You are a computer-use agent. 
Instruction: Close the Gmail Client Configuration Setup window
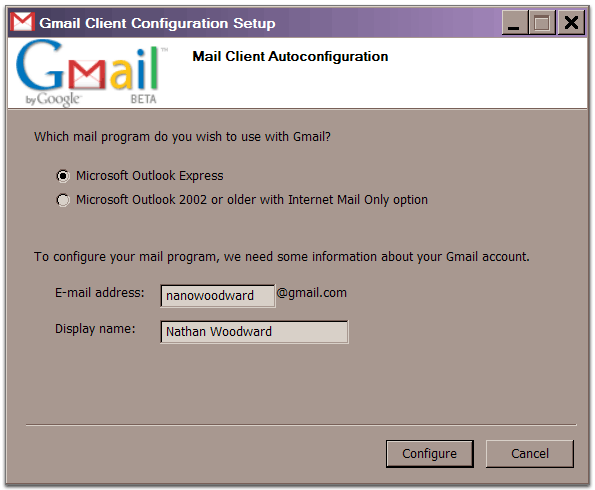click(571, 23)
